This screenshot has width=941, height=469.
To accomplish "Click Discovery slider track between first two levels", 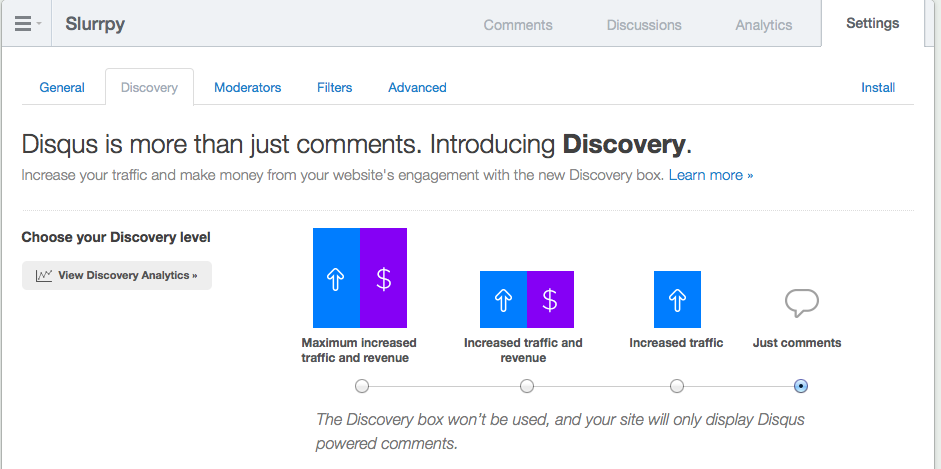I will 444,386.
